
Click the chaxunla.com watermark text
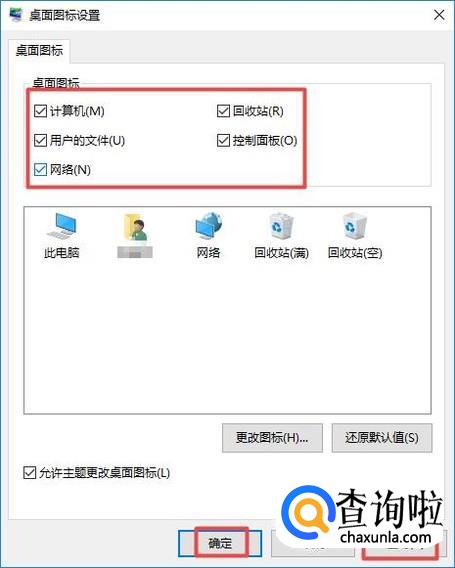386,536
